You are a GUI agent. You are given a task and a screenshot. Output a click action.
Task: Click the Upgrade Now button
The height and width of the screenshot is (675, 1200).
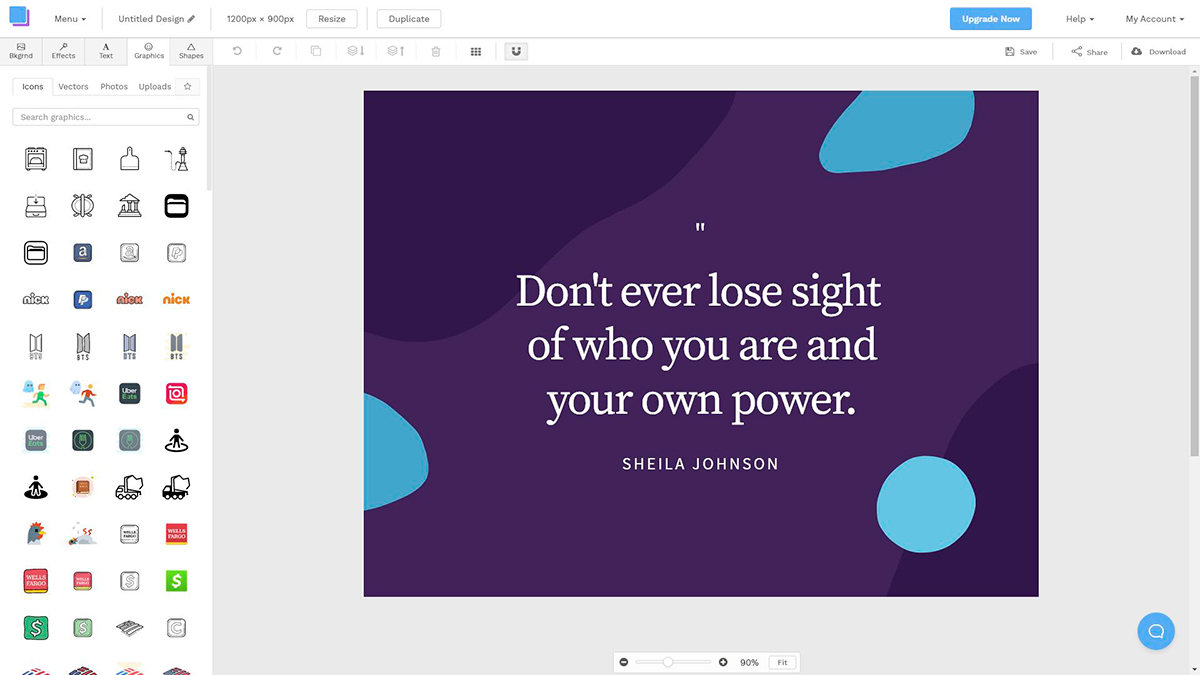tap(990, 19)
